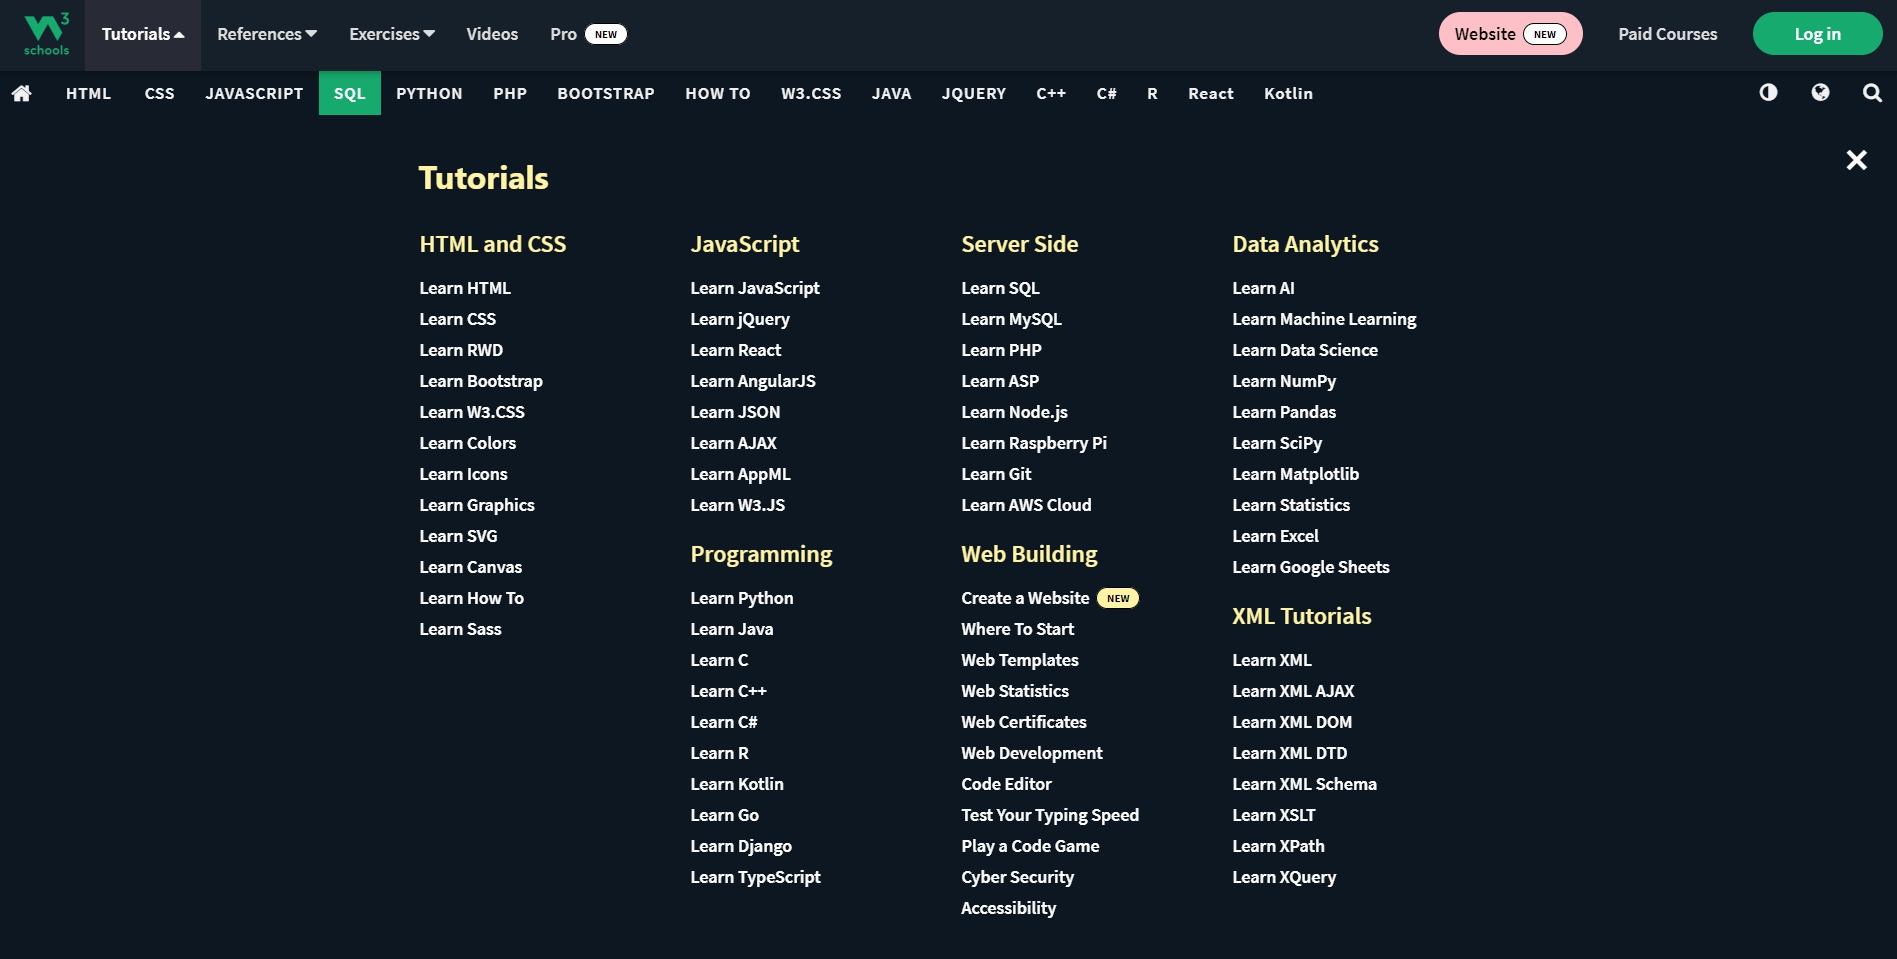Image resolution: width=1897 pixels, height=959 pixels.
Task: Select the BOOTSTRAP topic tab
Action: 606,93
